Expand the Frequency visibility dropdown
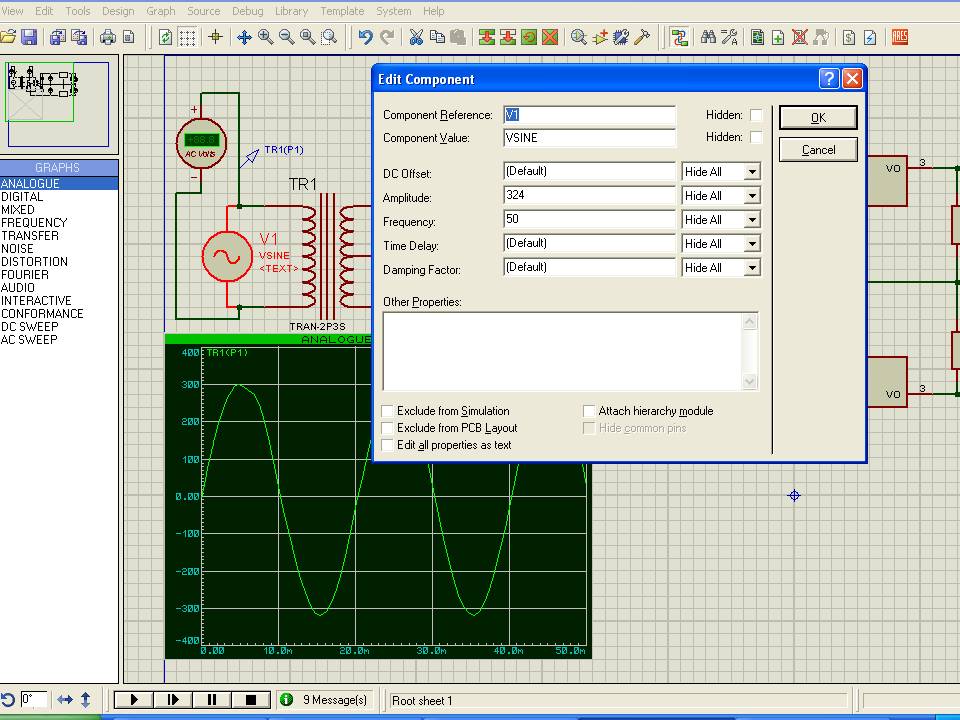960x720 pixels. [752, 220]
